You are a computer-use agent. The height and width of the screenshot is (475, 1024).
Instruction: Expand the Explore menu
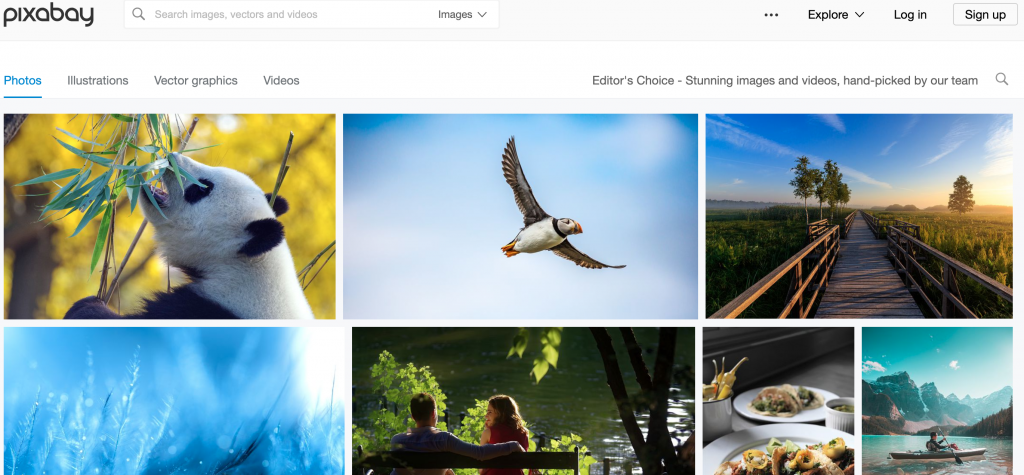pyautogui.click(x=836, y=14)
